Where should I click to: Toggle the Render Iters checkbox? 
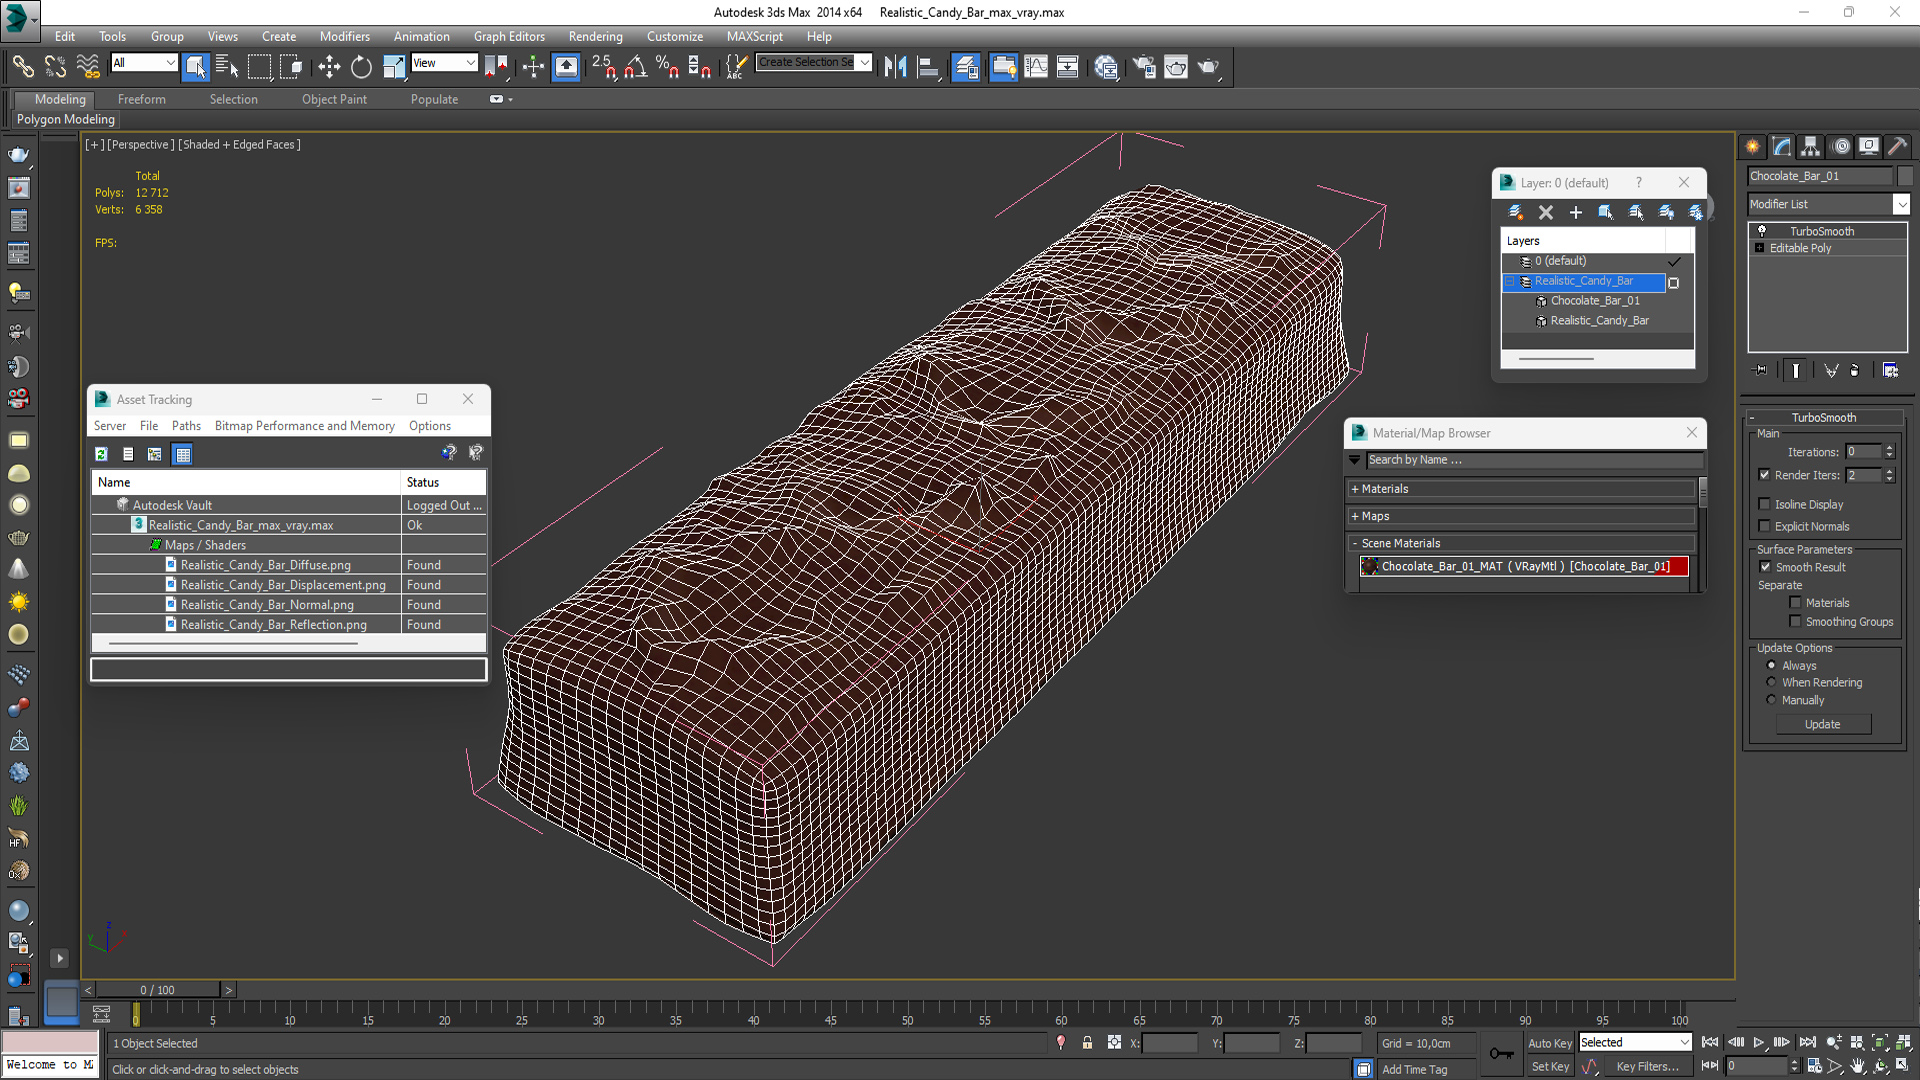tap(1765, 476)
